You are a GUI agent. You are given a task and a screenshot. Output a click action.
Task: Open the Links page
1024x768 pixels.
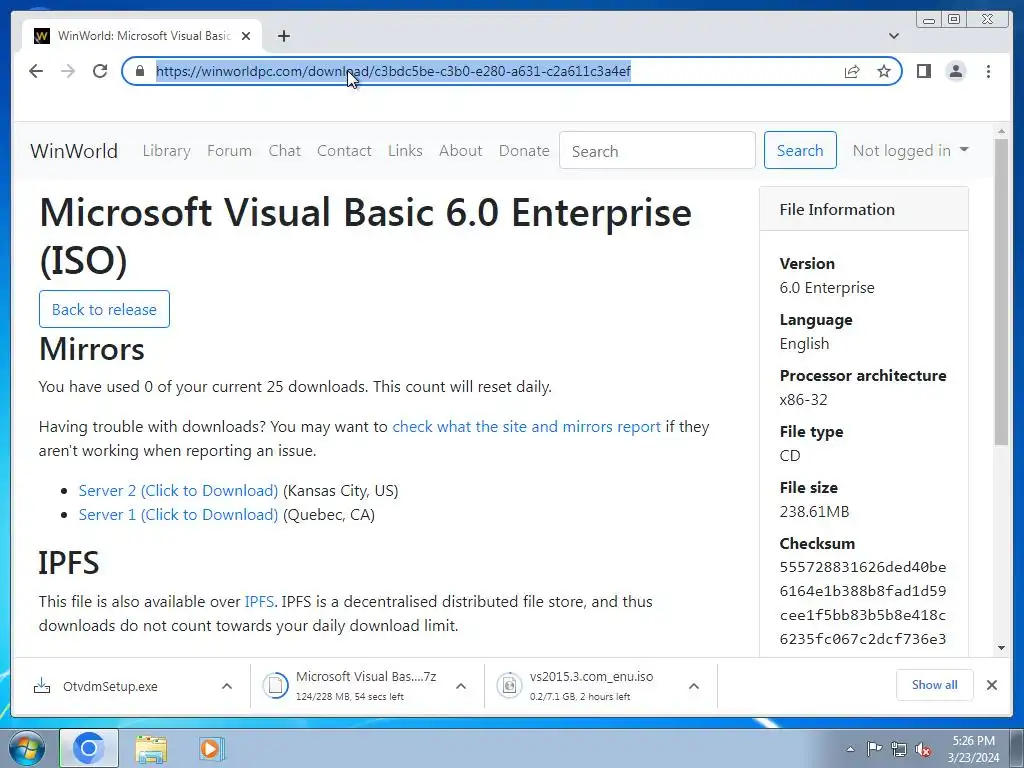pos(405,151)
